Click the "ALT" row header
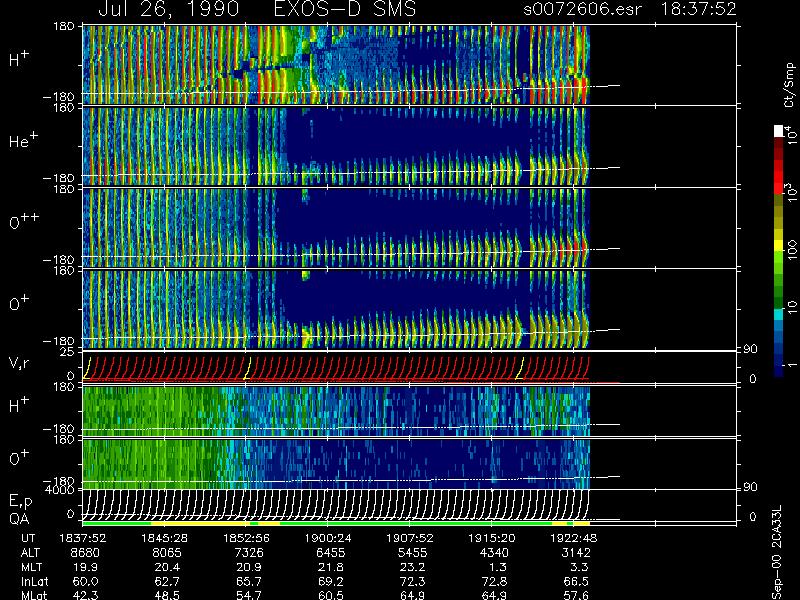 click(31, 553)
